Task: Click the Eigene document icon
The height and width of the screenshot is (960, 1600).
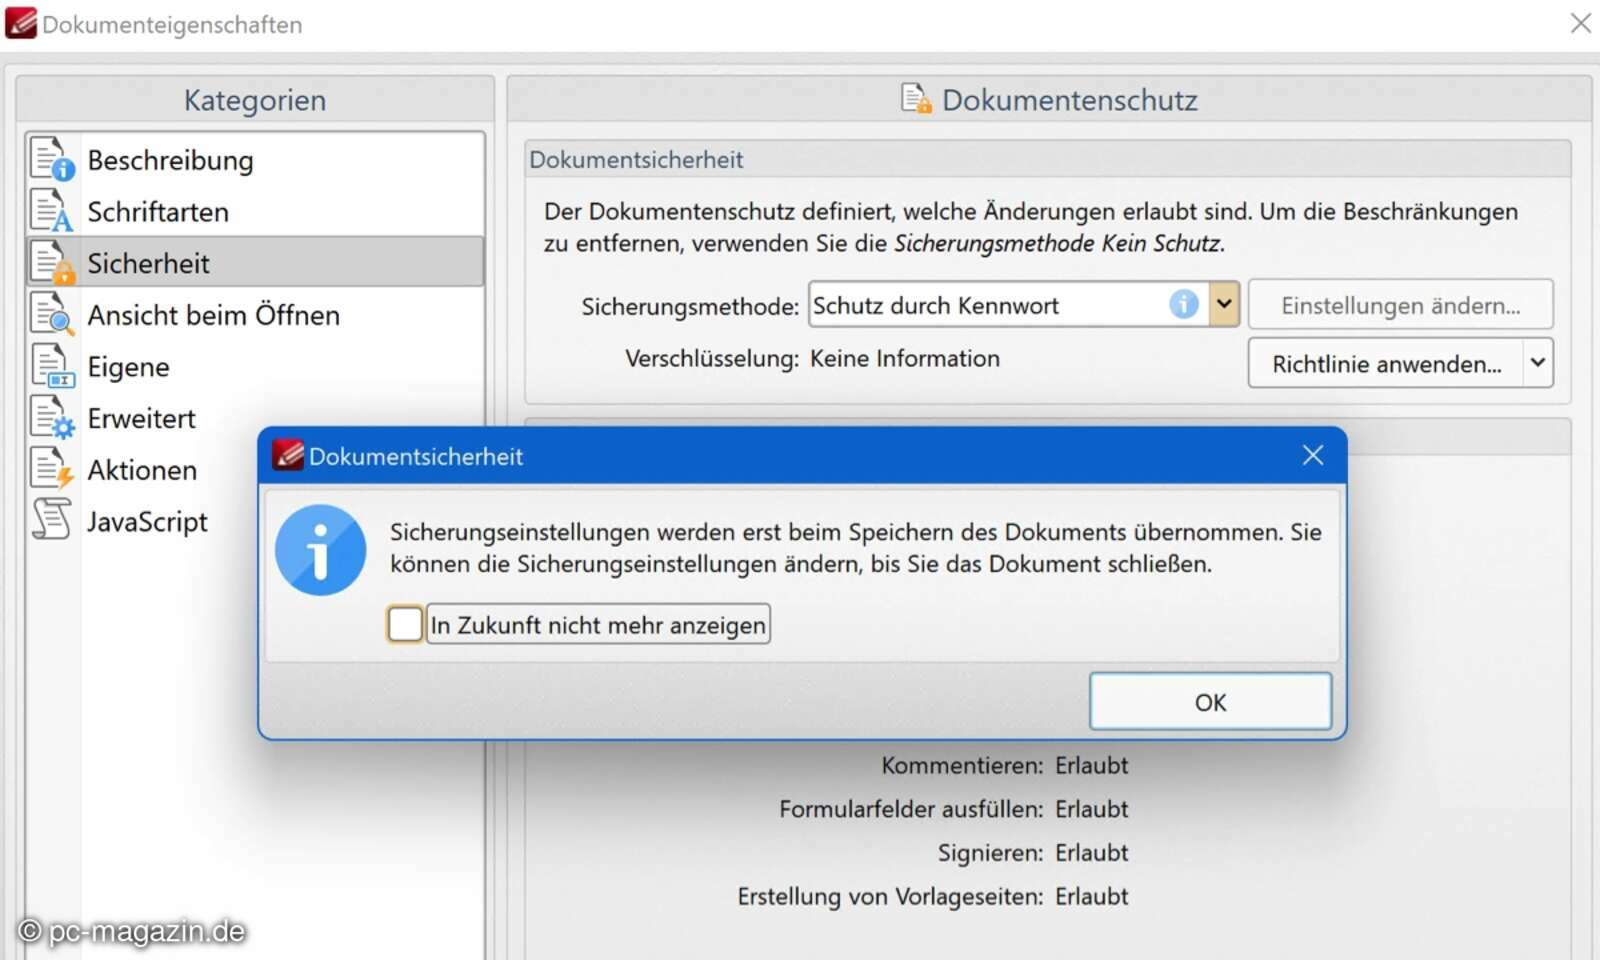Action: pyautogui.click(x=51, y=364)
